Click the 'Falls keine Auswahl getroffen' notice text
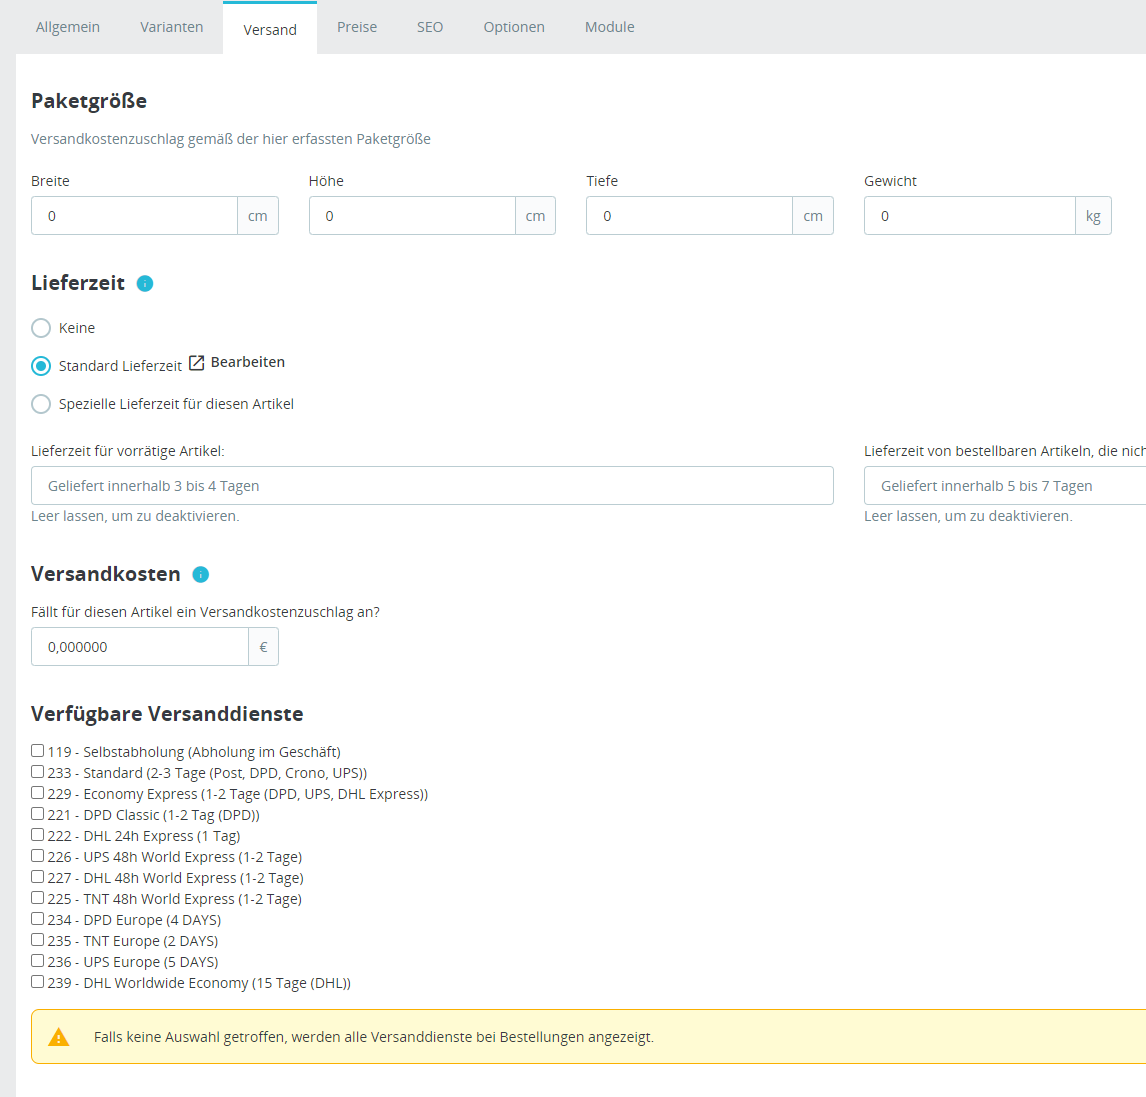1146x1097 pixels. coord(373,1036)
